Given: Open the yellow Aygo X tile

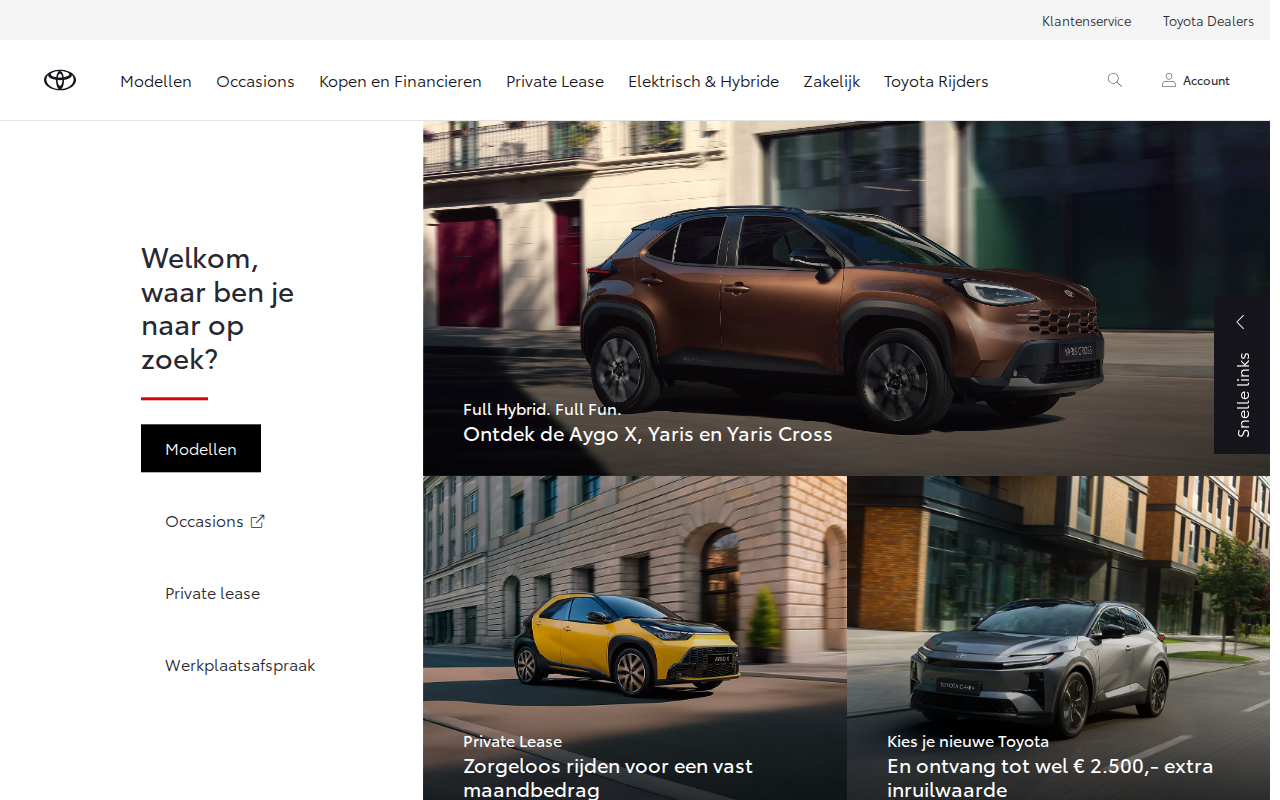Looking at the screenshot, I should tap(635, 638).
